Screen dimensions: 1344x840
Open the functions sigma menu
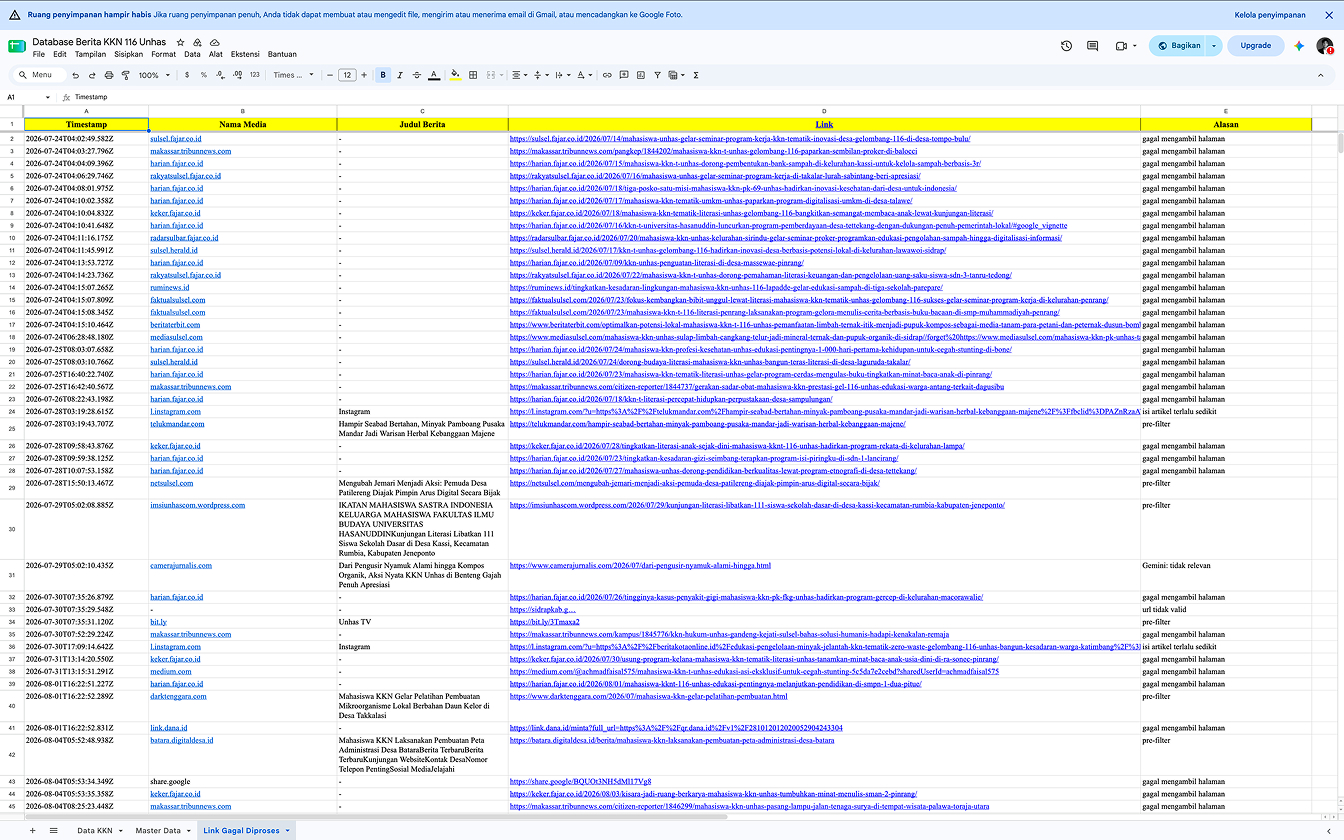point(695,75)
